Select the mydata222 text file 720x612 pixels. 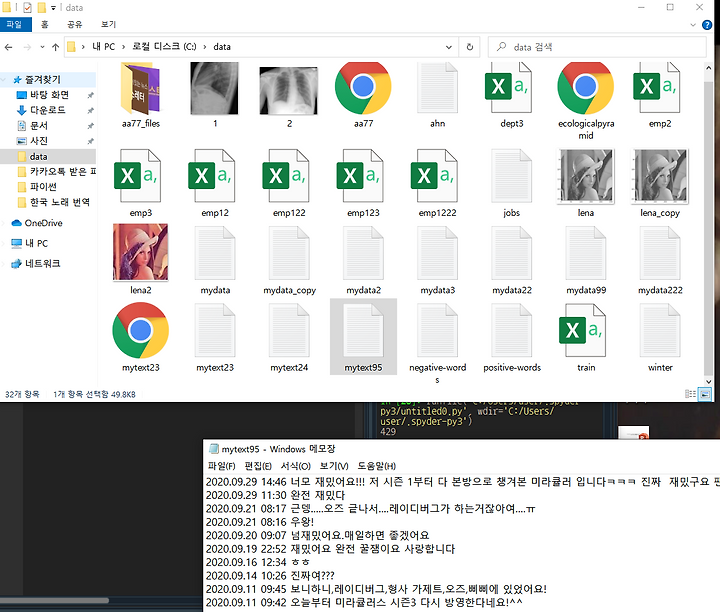660,260
